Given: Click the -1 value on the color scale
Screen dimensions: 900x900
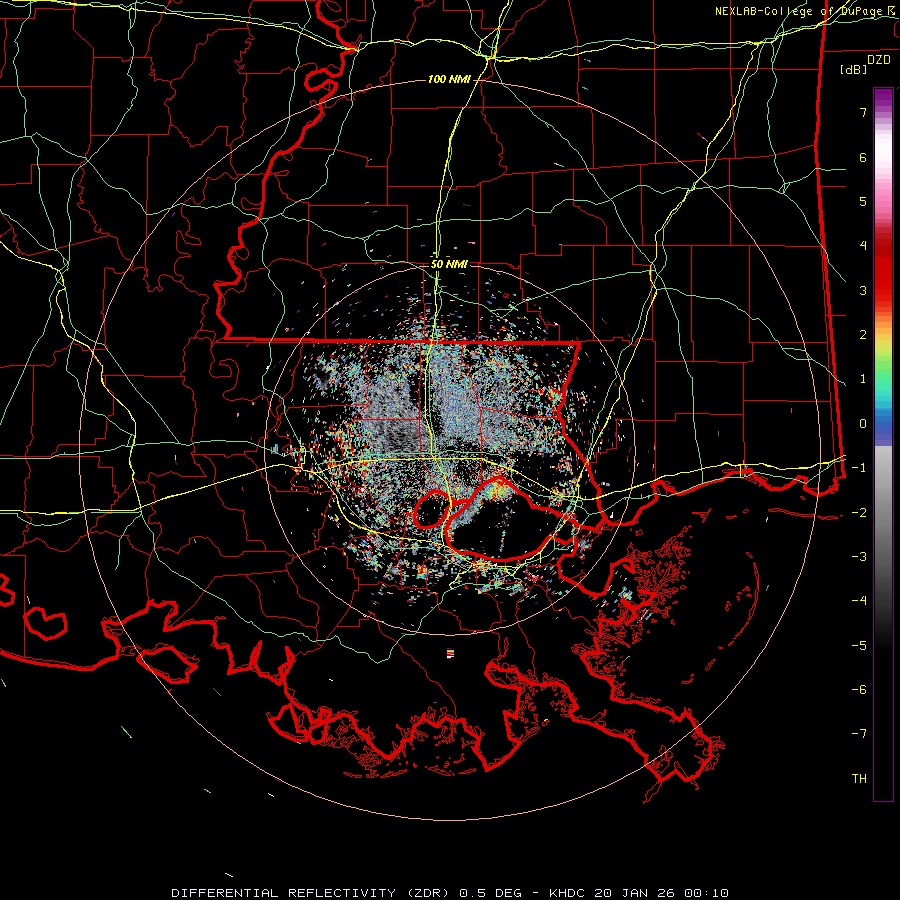Looking at the screenshot, I should coord(859,468).
